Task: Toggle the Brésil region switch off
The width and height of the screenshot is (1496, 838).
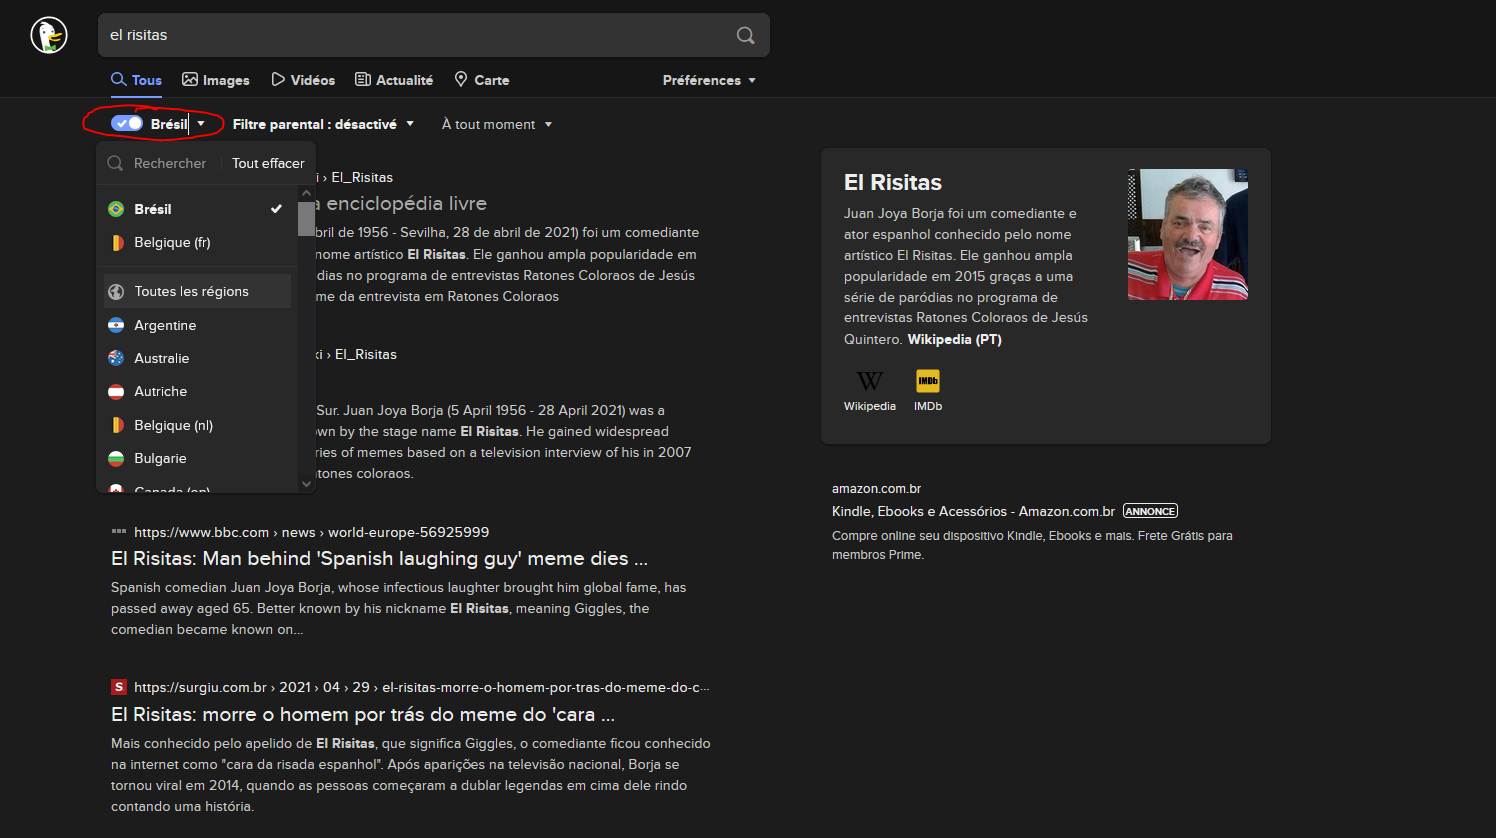Action: point(127,123)
